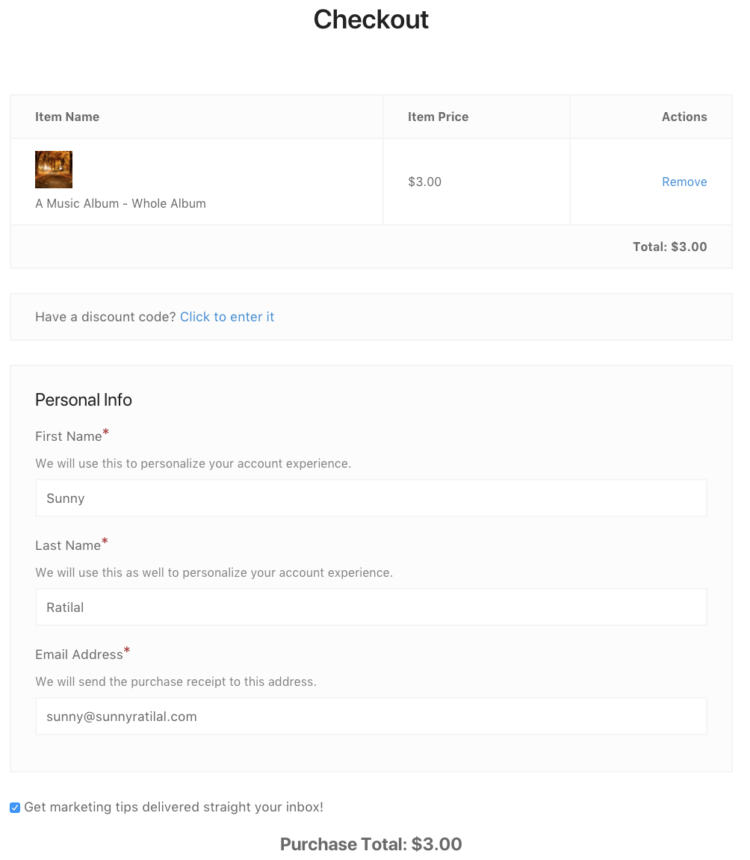Click the Item Price column header
This screenshot has height=860, width=750.
[438, 117]
